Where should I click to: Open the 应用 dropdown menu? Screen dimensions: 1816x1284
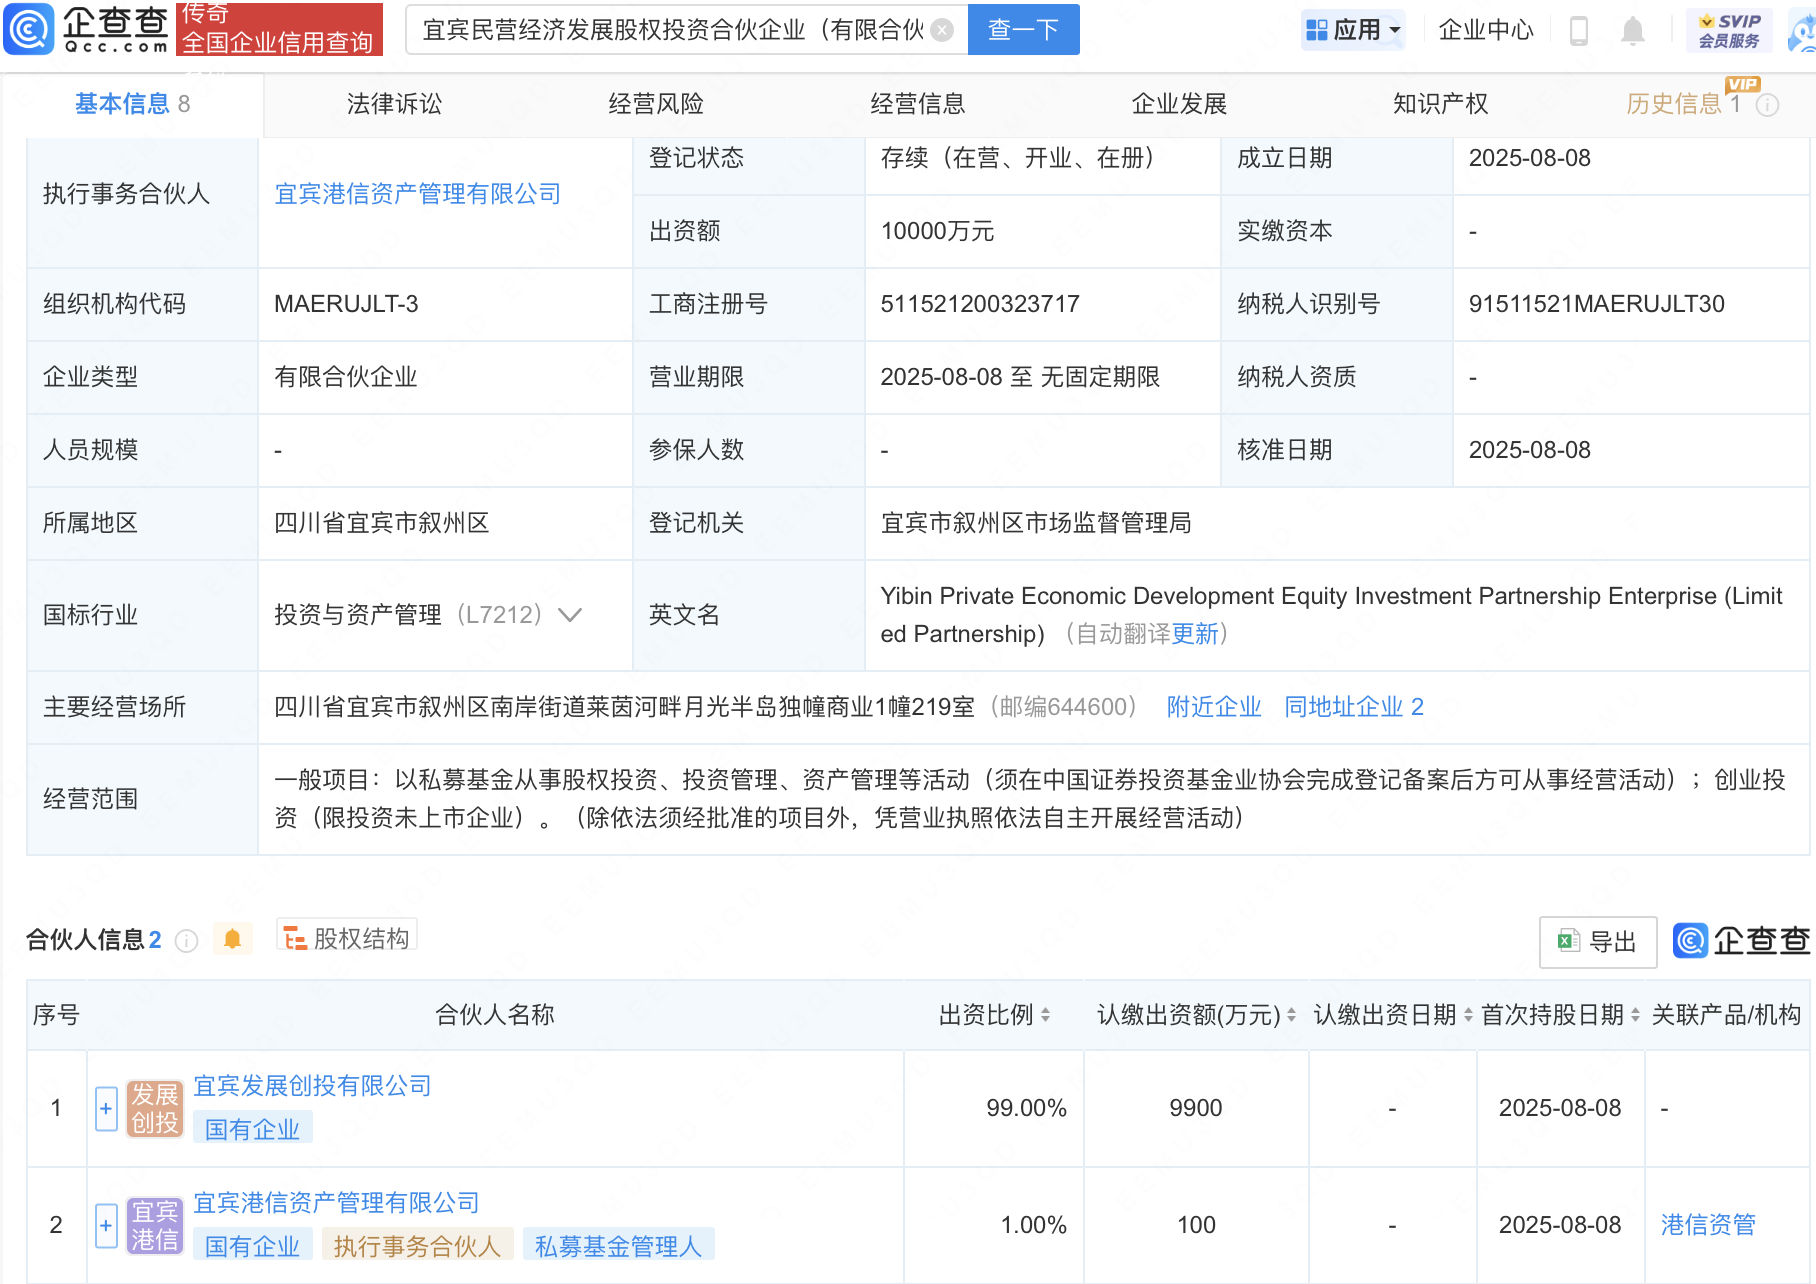(1354, 30)
